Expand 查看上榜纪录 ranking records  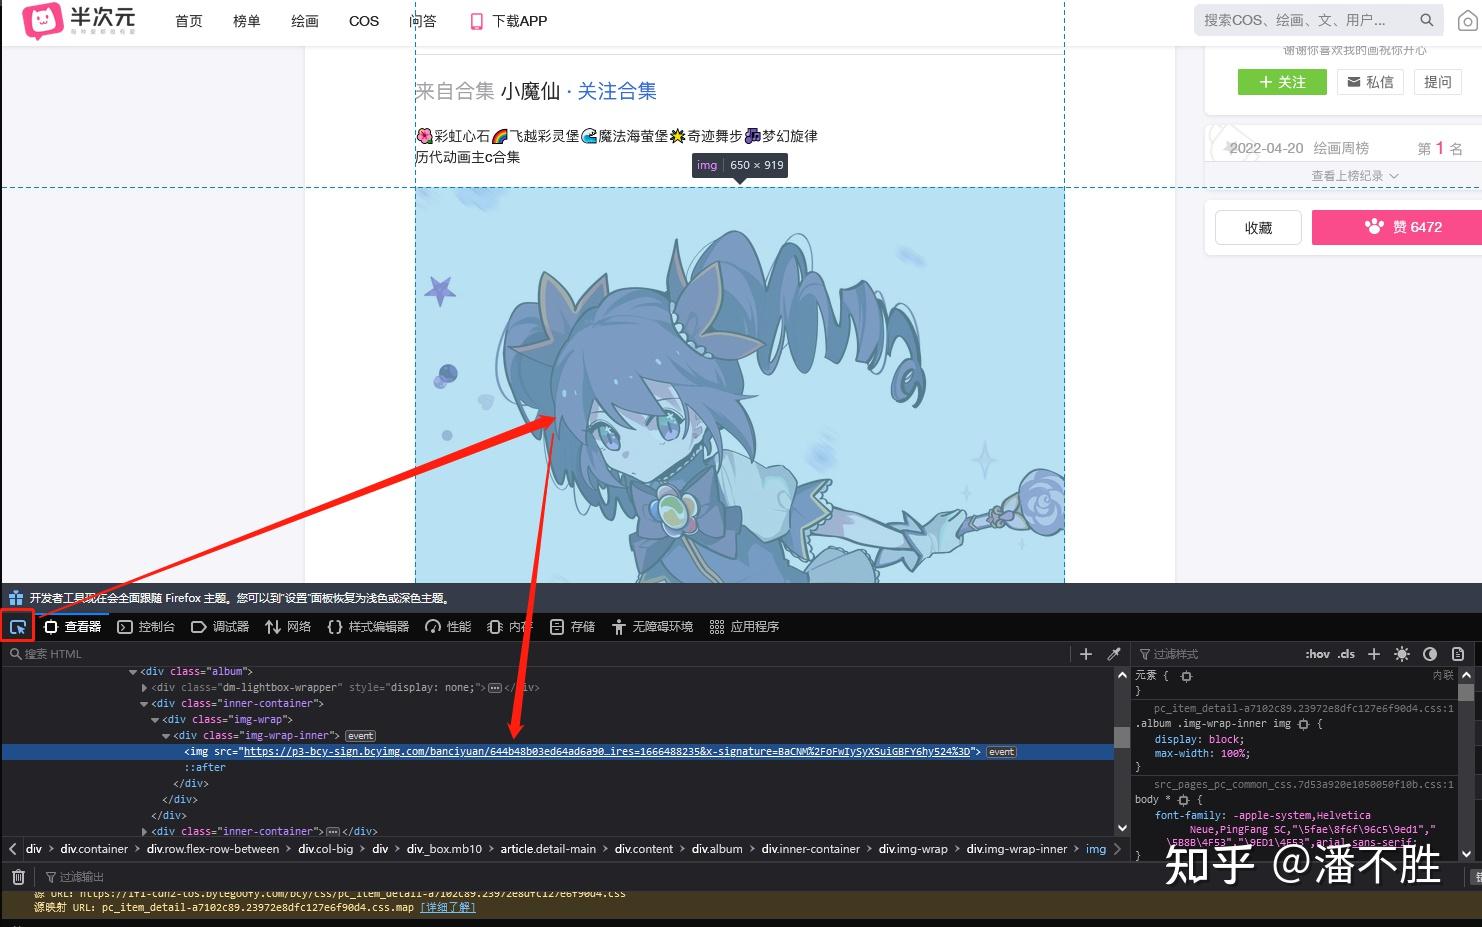coord(1355,176)
